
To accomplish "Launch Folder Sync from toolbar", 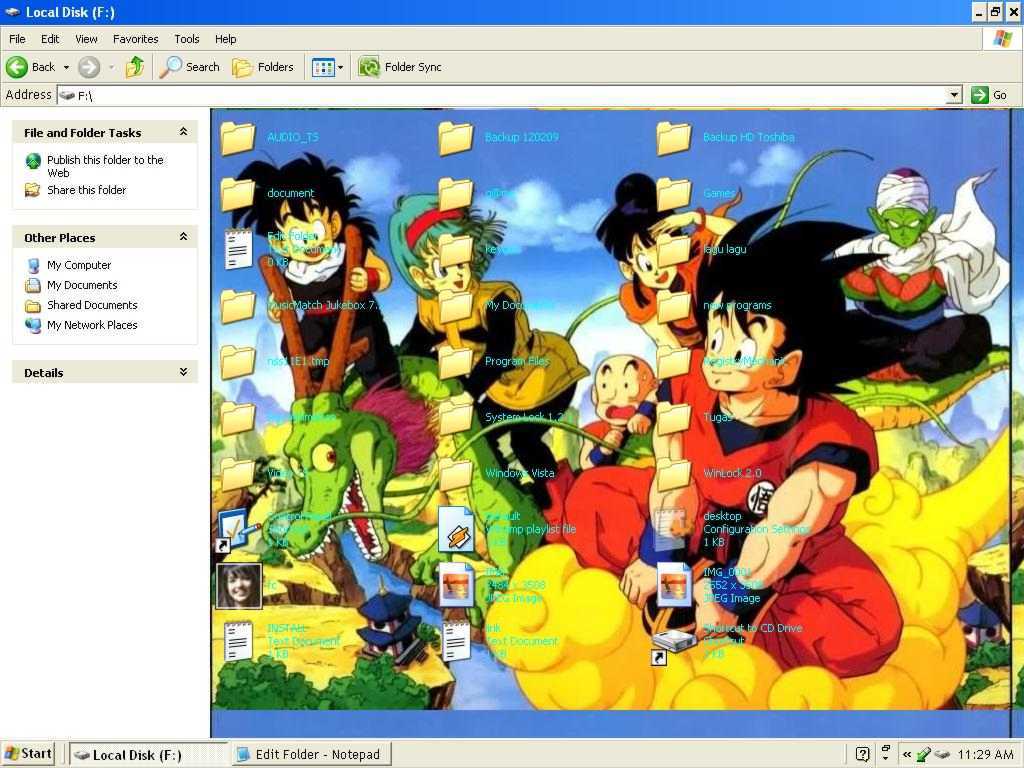I will pyautogui.click(x=400, y=67).
